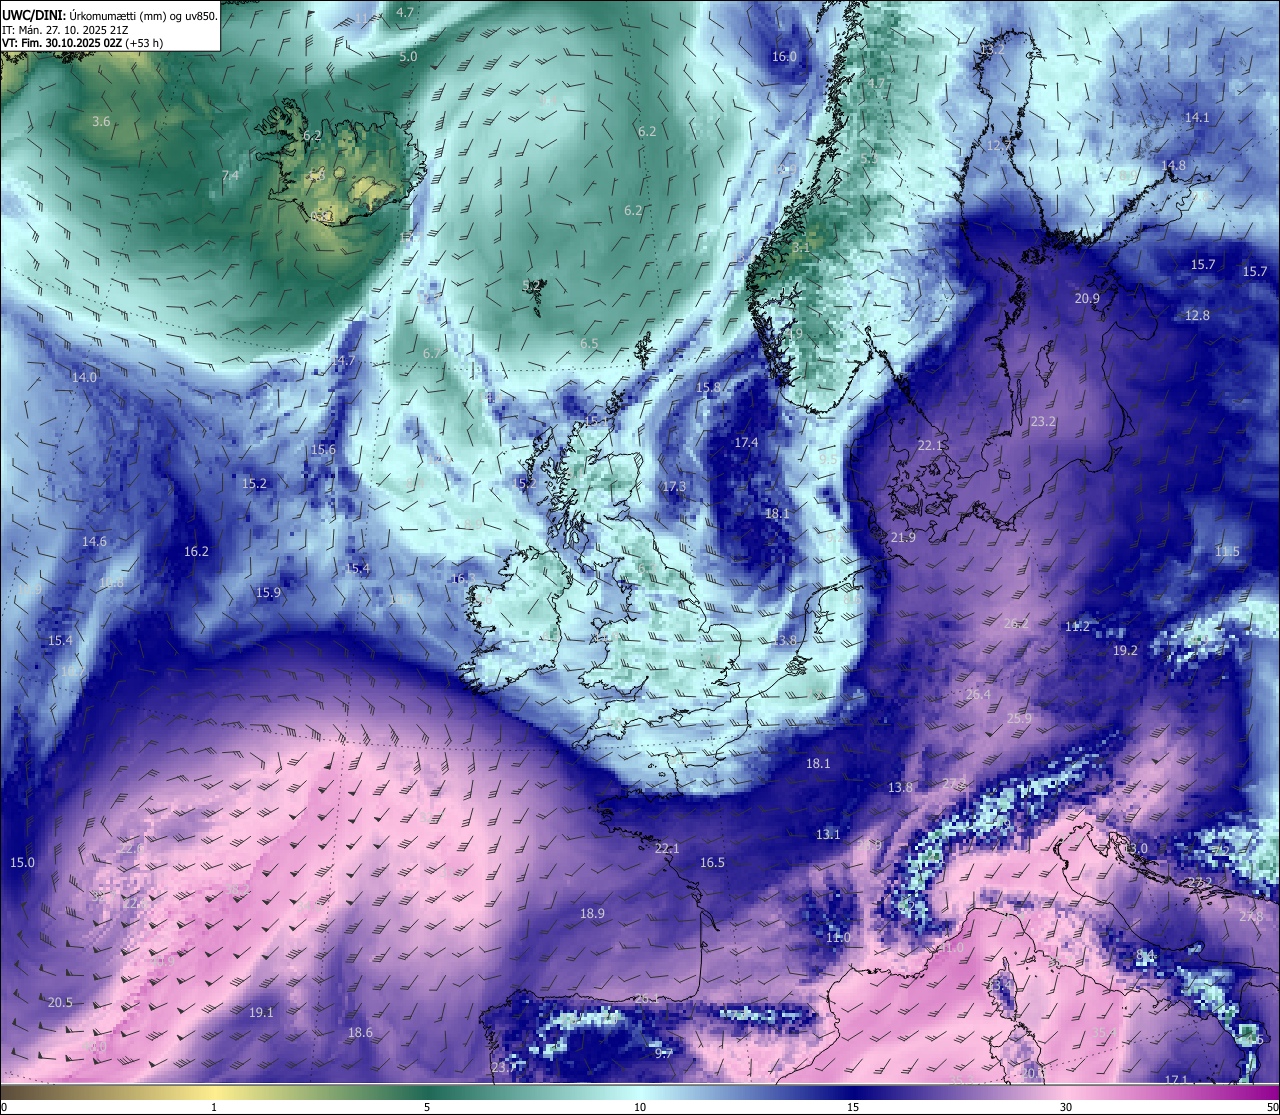1280x1115 pixels.
Task: Click the 'UWC/DINI: Úrkomumætti (mm) og uv850.' title
Action: 110,15
